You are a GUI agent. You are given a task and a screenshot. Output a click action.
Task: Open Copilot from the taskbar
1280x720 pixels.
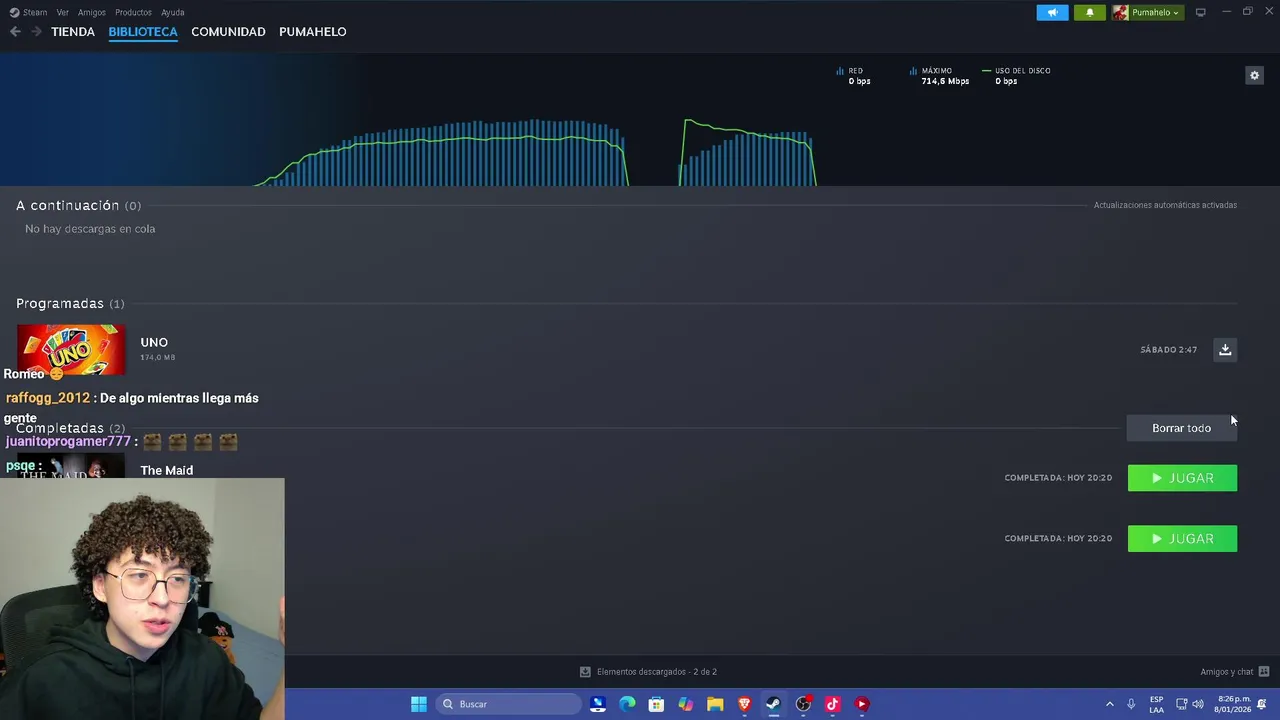(685, 704)
